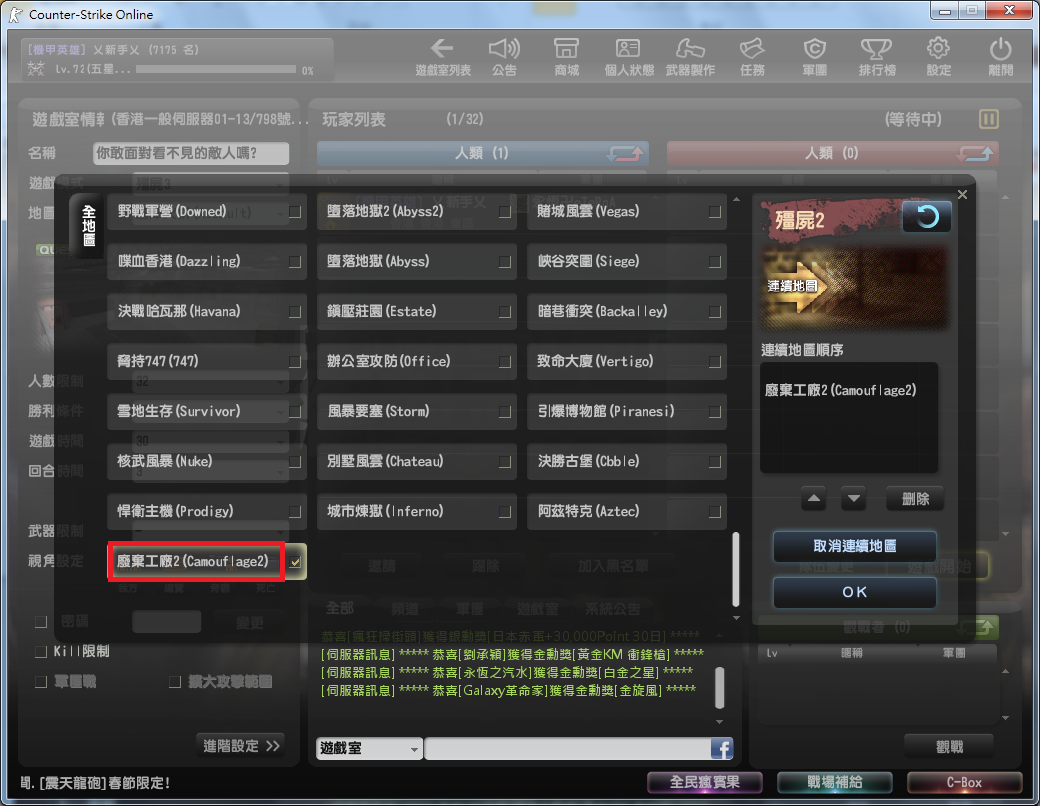Open the C-Box button
The height and width of the screenshot is (806, 1040).
[964, 783]
